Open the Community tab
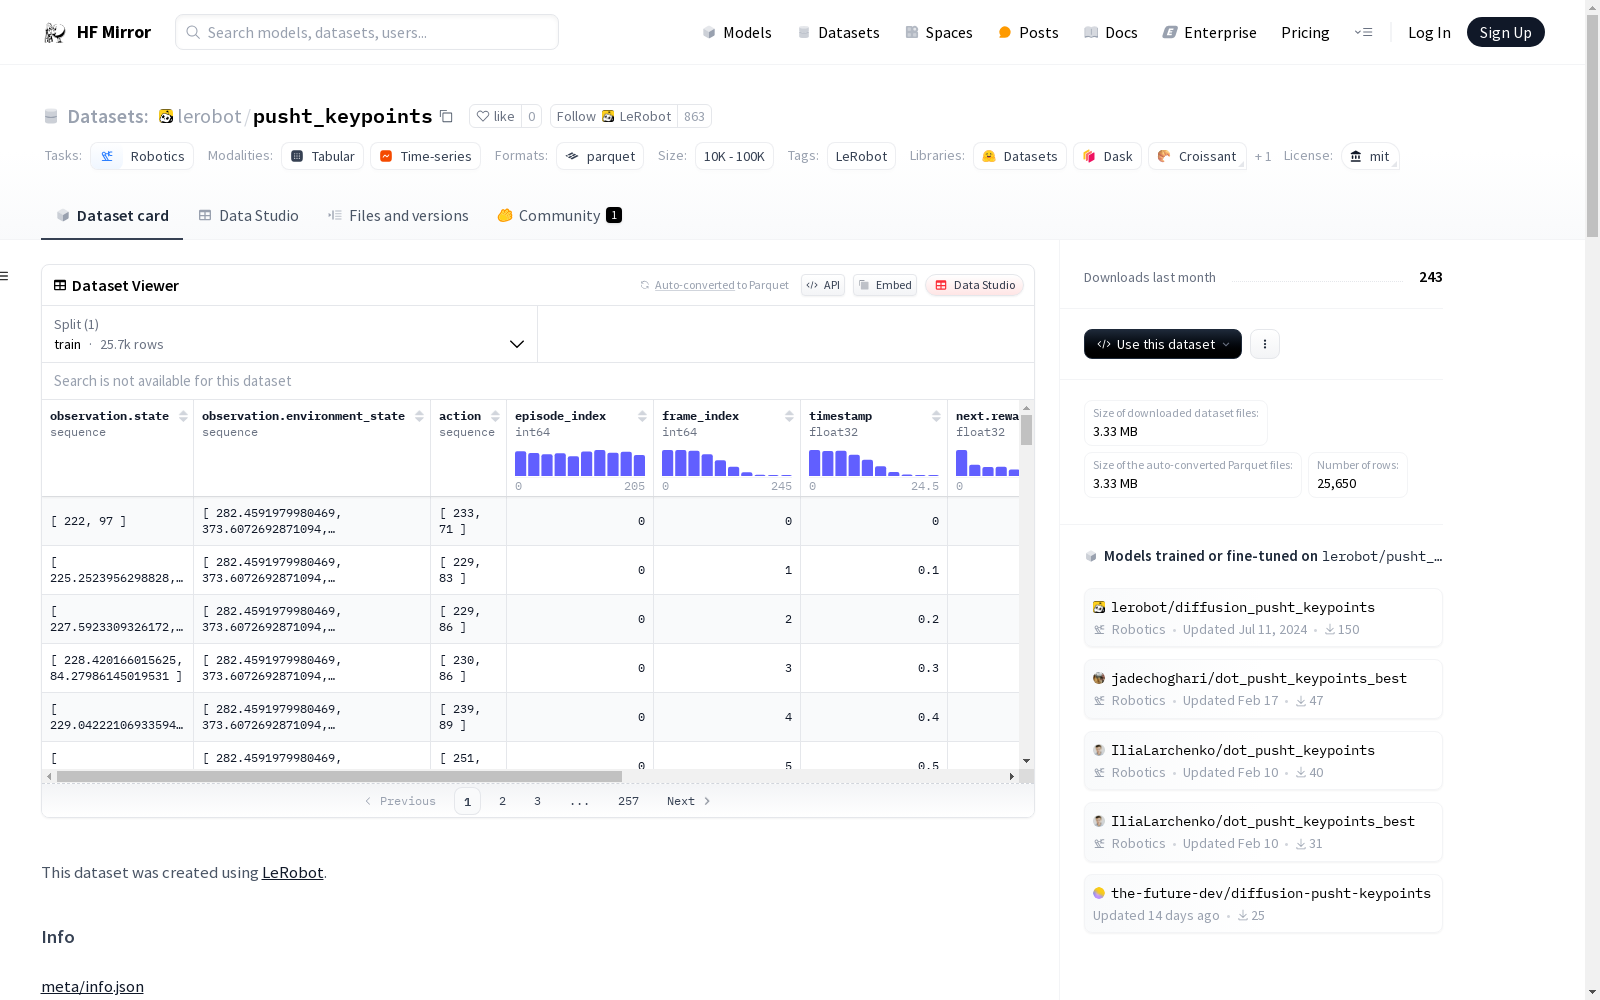The height and width of the screenshot is (1000, 1600). coord(560,216)
